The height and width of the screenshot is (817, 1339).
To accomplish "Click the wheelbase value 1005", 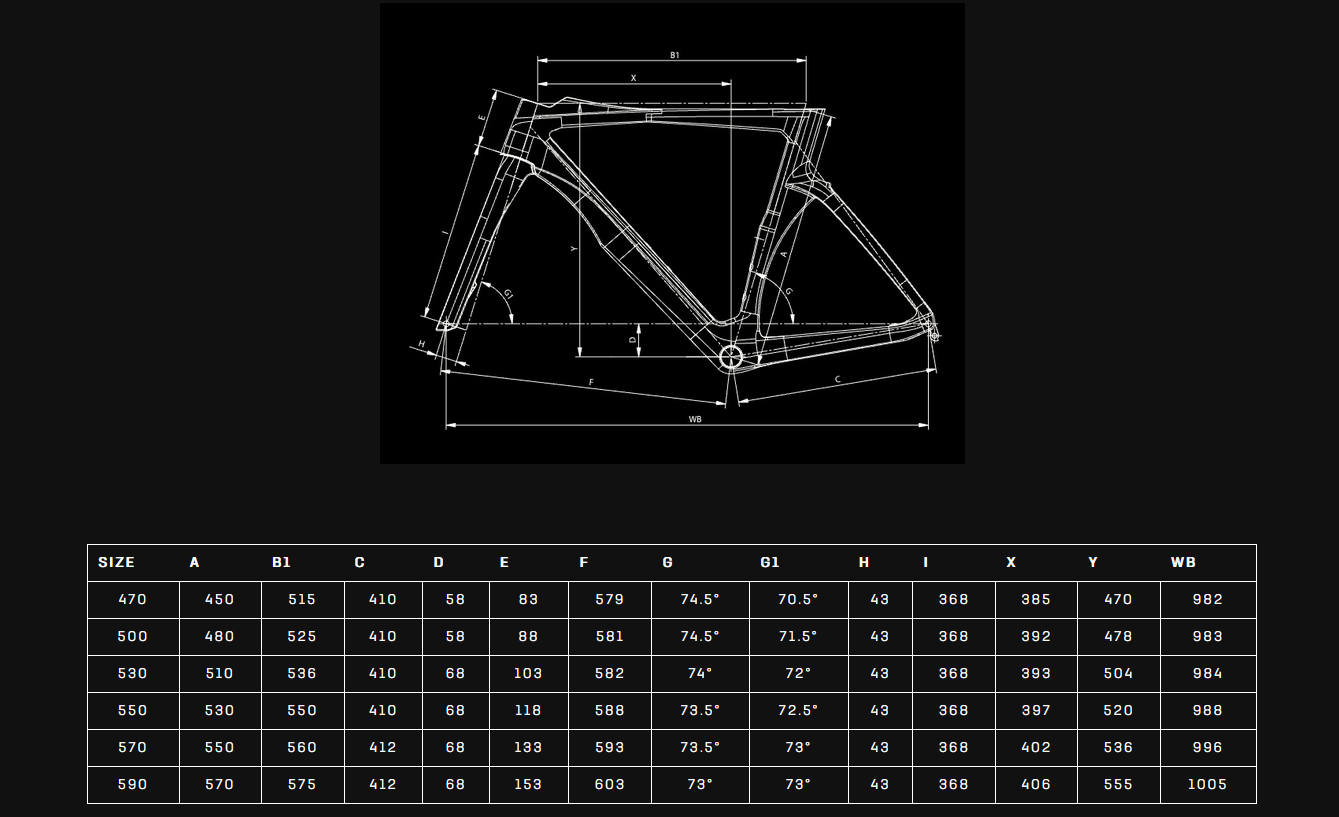I will click(x=1207, y=785).
